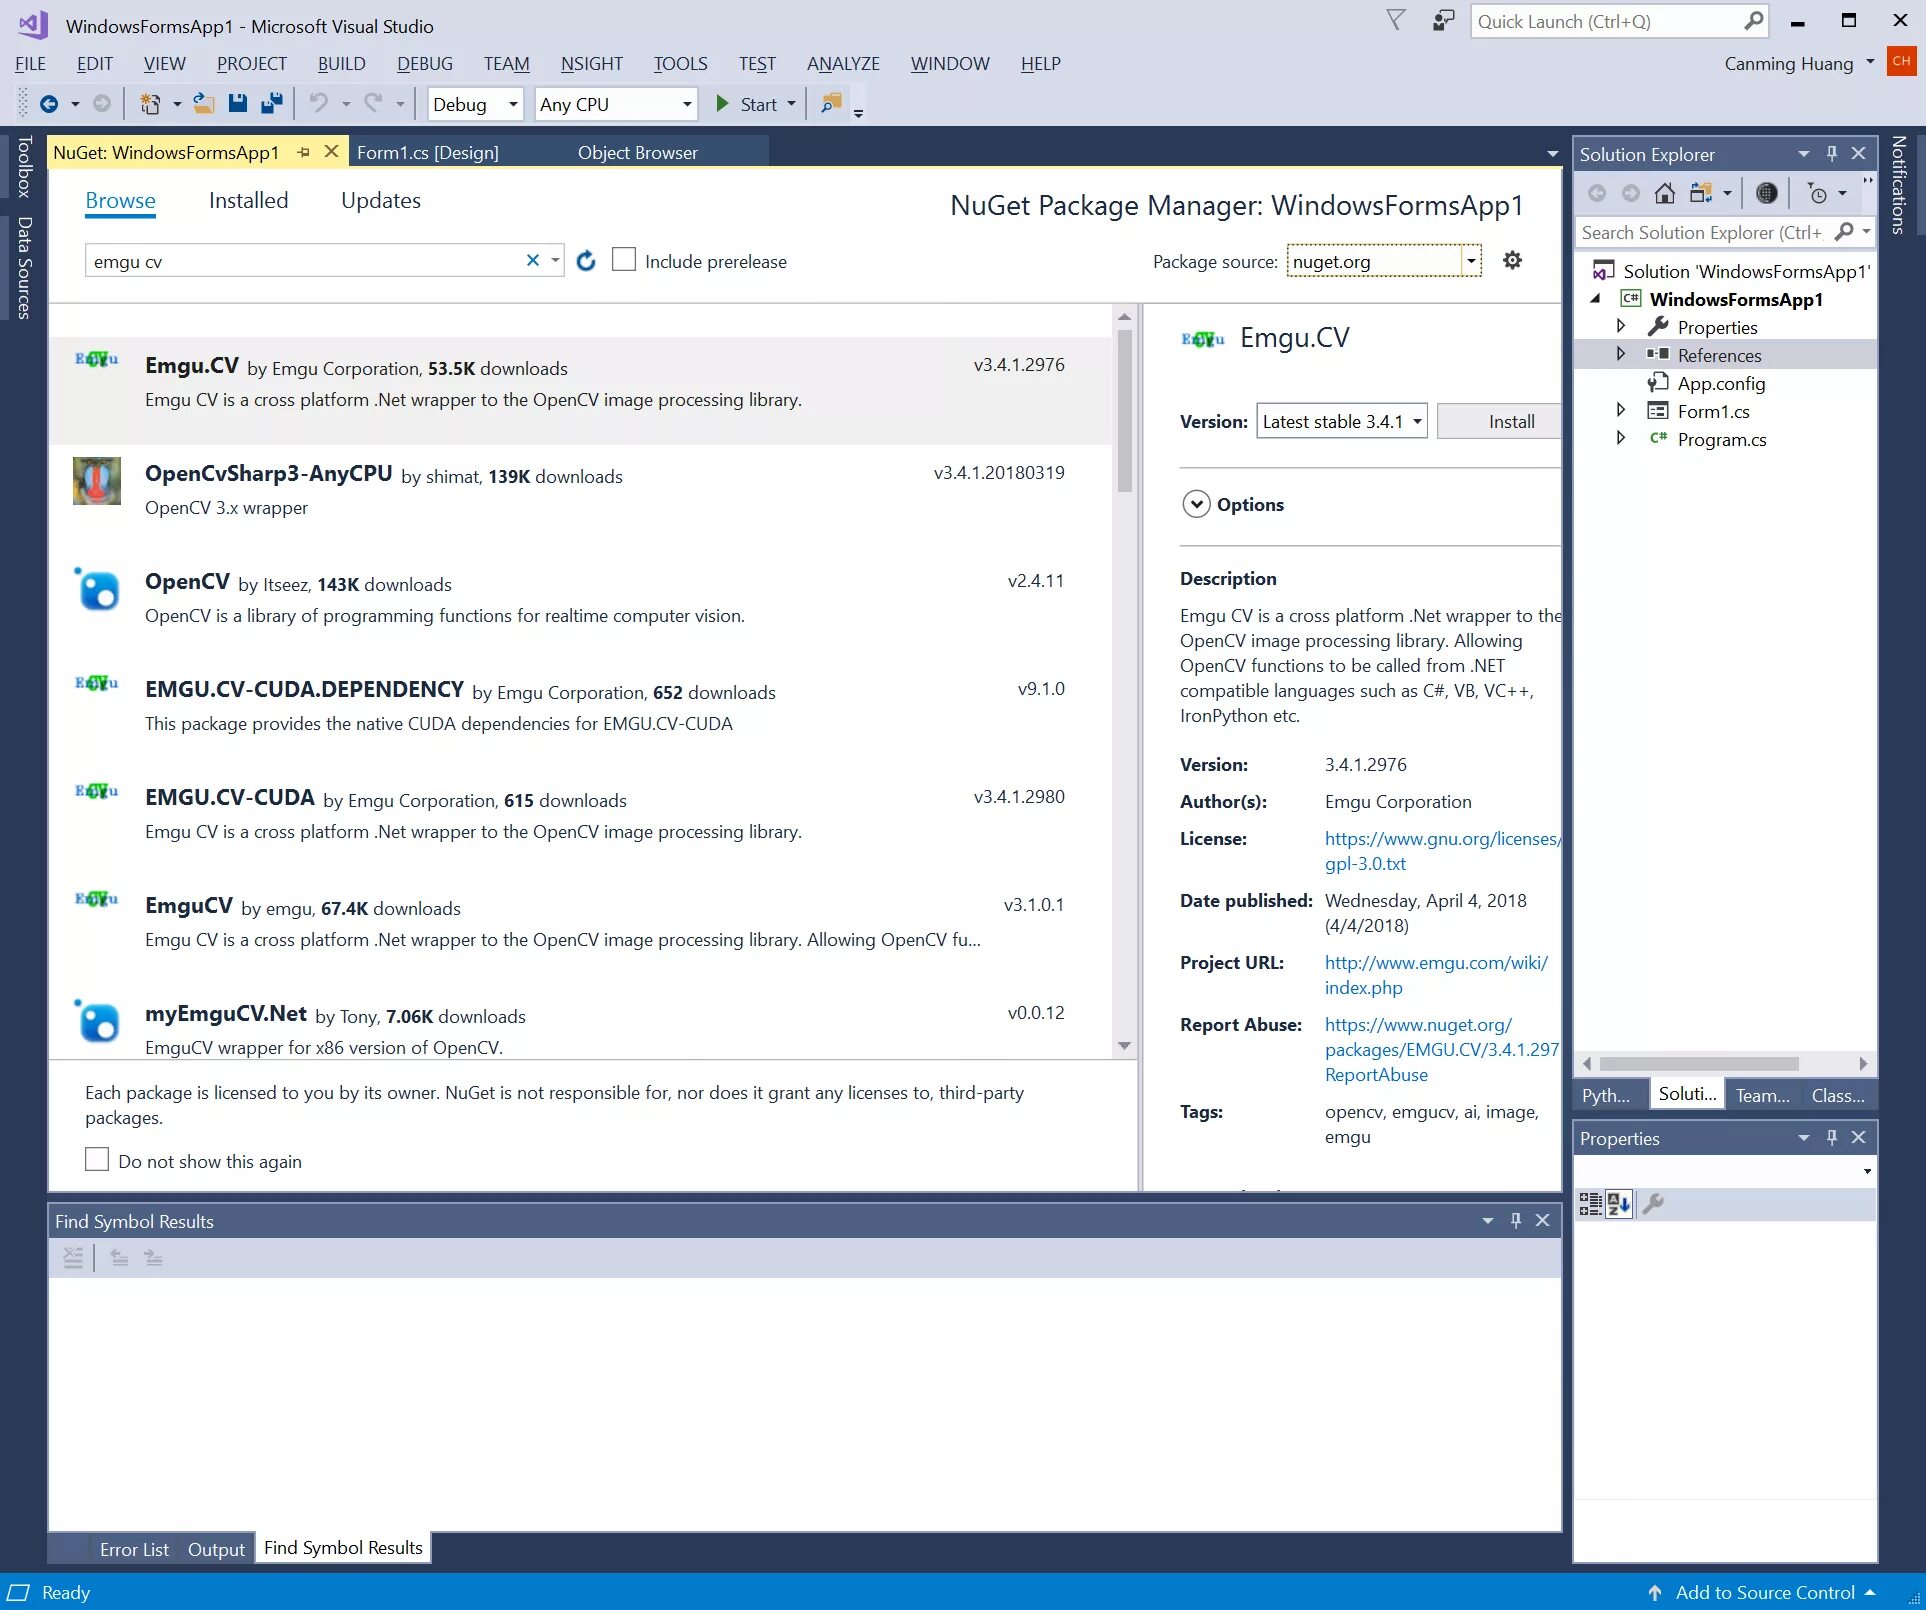
Task: Click the Save All icon
Action: pyautogui.click(x=271, y=103)
